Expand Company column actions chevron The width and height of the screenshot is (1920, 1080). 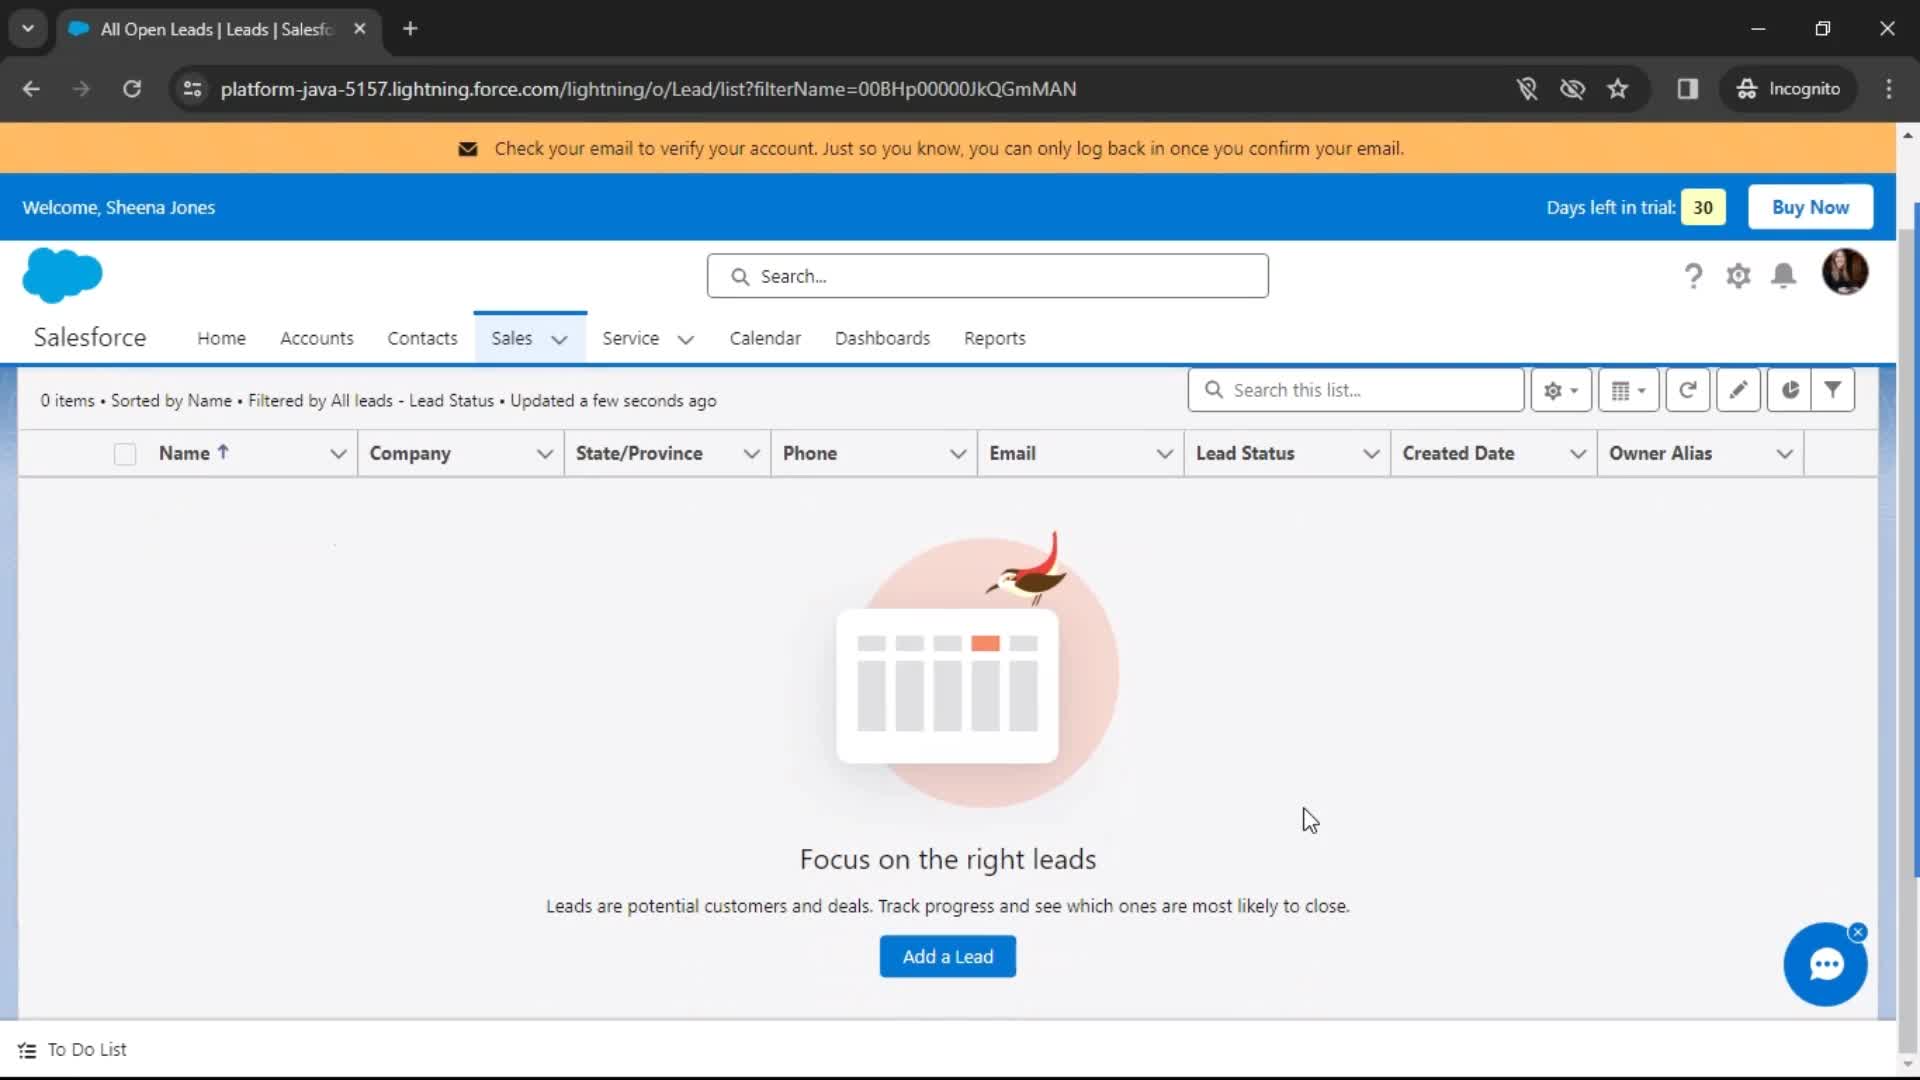545,454
